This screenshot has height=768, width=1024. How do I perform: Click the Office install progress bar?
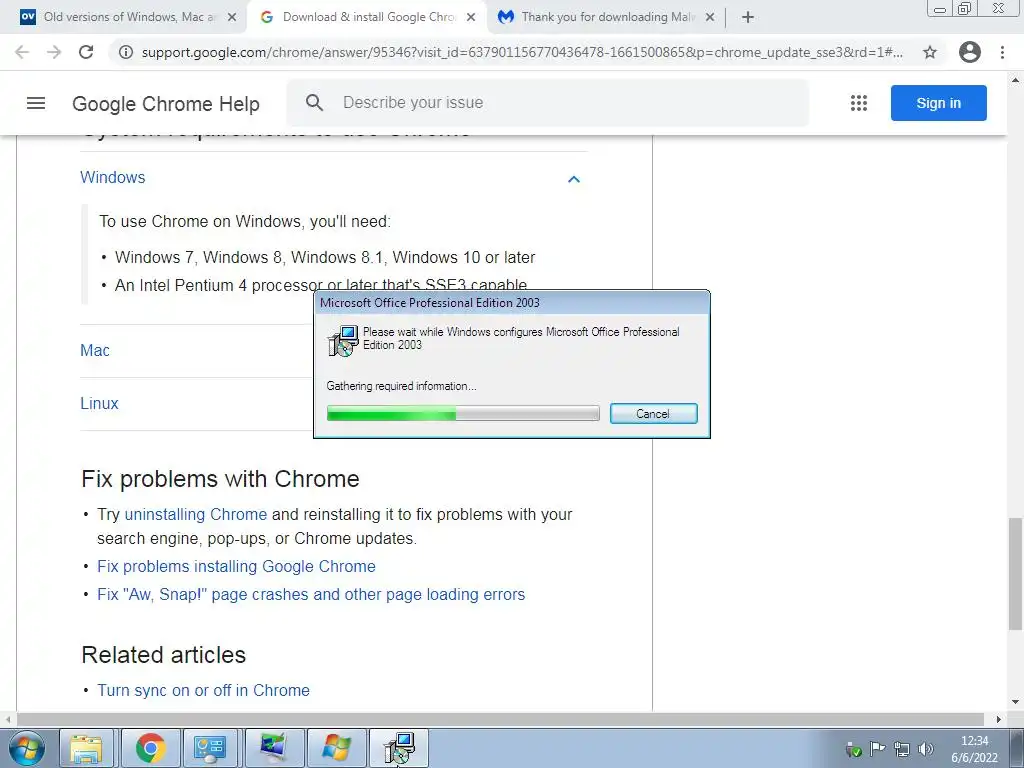coord(463,413)
